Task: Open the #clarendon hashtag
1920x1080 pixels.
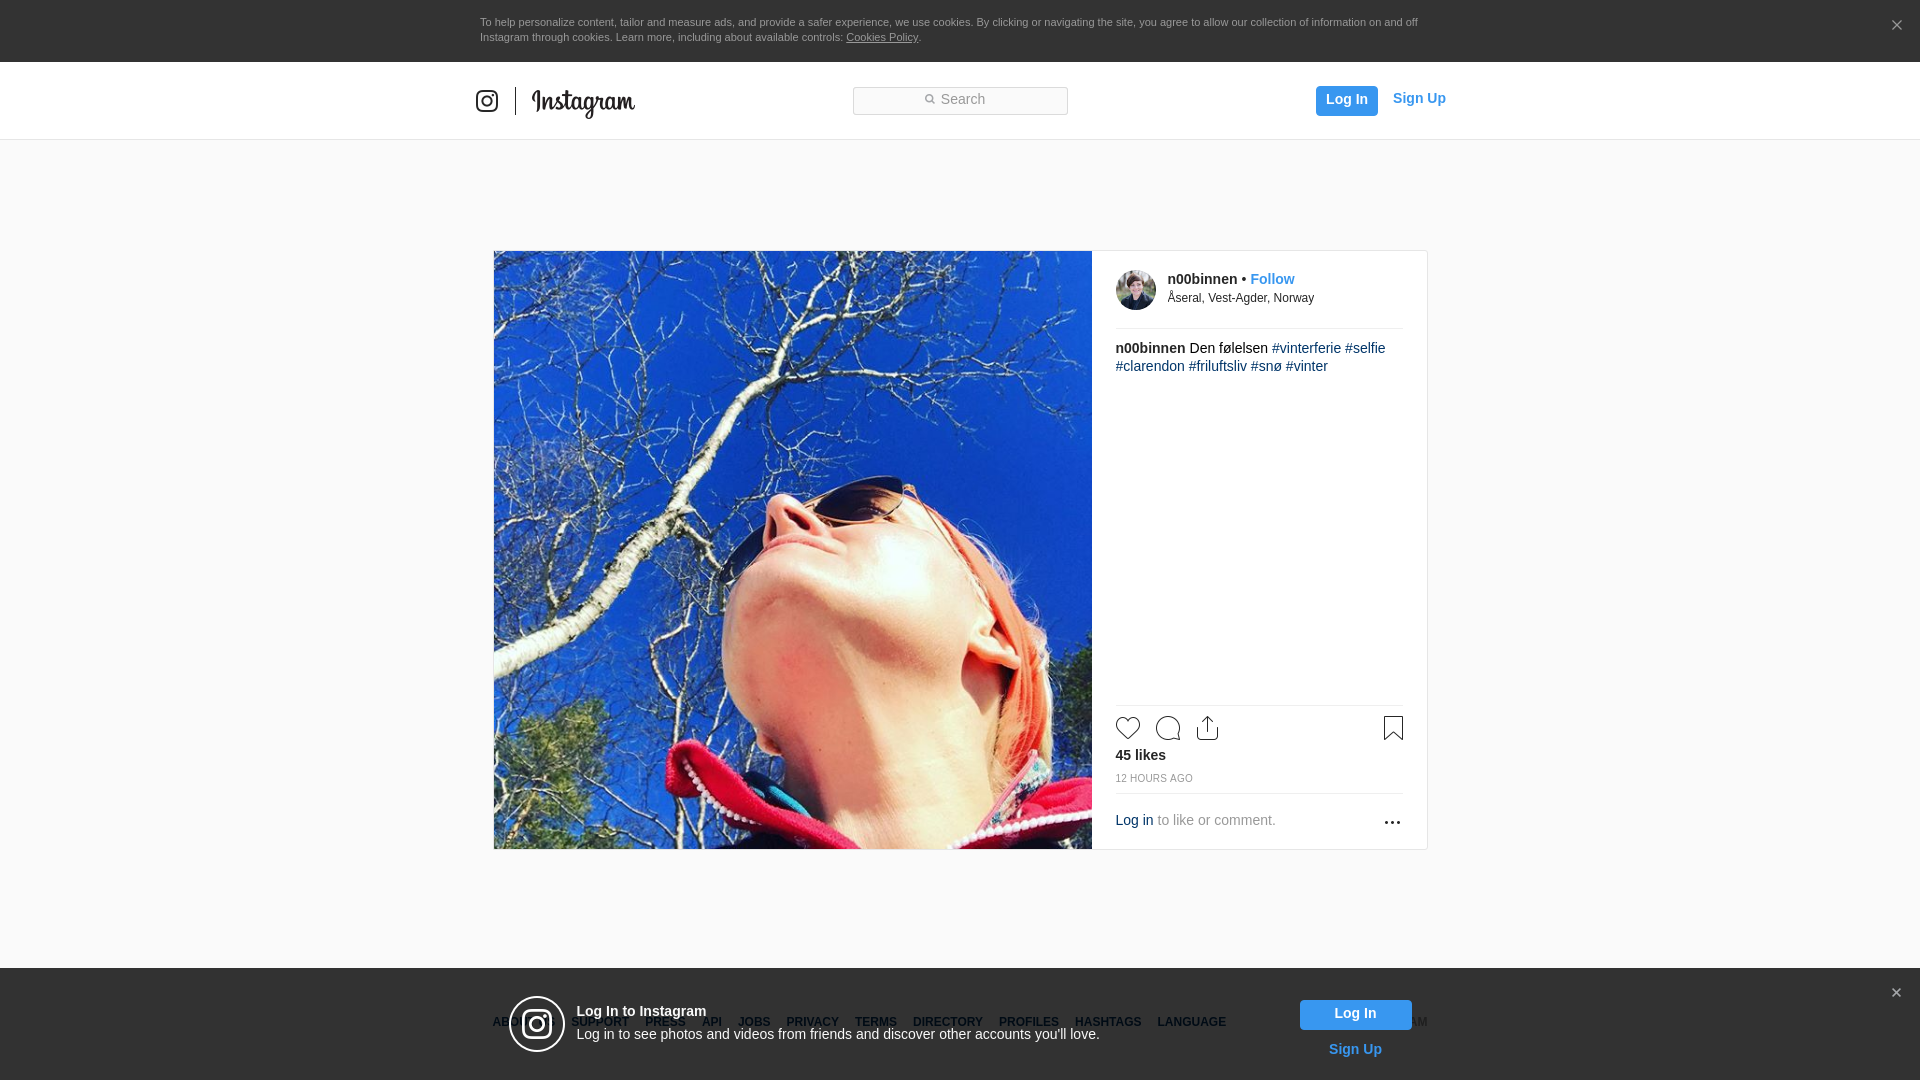Action: [1150, 366]
